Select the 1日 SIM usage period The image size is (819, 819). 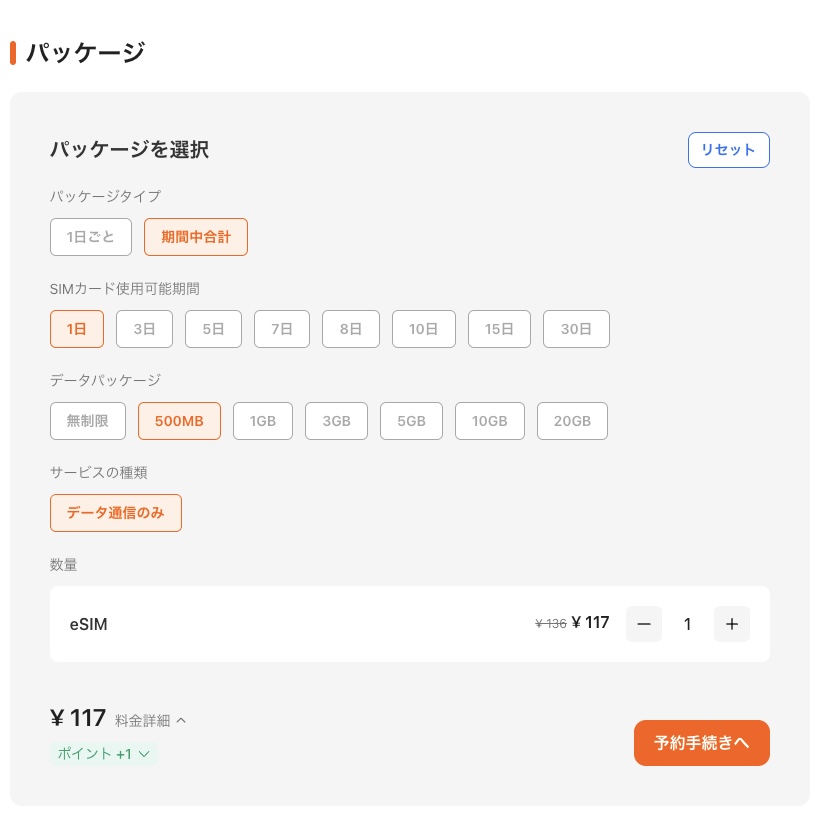77,329
